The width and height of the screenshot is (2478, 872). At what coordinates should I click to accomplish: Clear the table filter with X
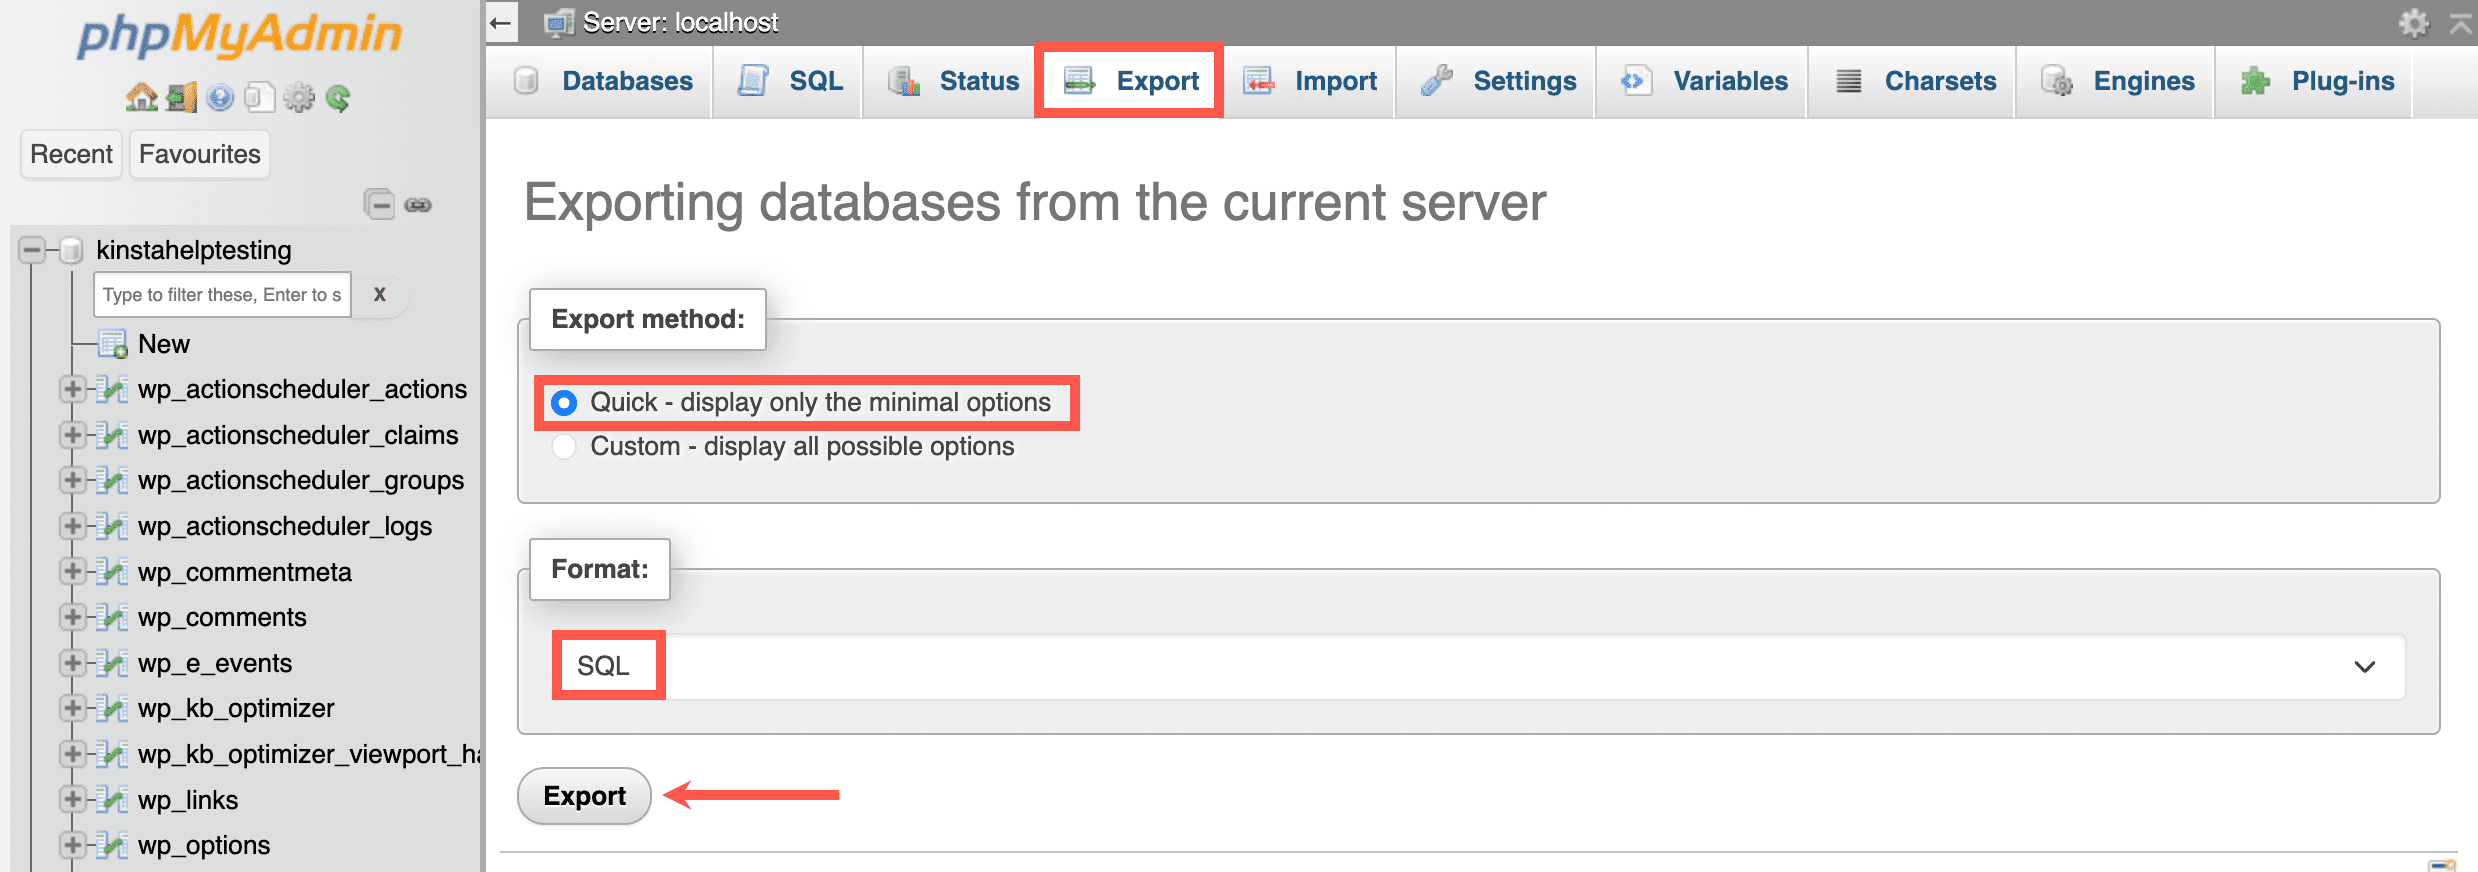tap(380, 295)
